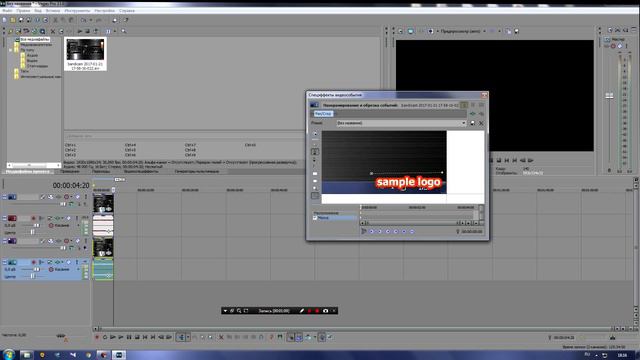Adjust the volume slider on audio track 2
Image resolution: width=640 pixels, height=360 pixels.
pyautogui.click(x=36, y=225)
